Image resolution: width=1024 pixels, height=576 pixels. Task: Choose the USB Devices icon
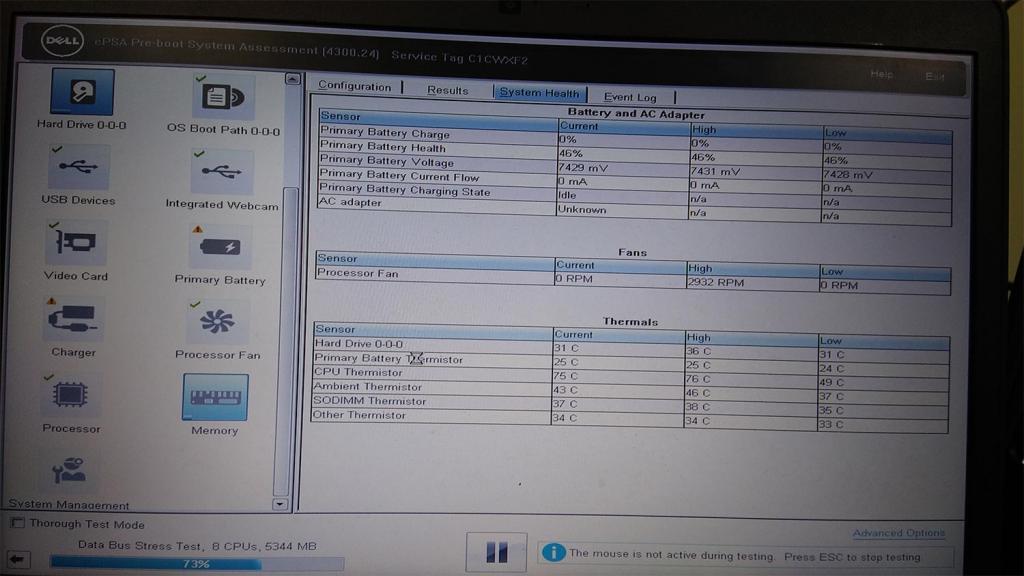[79, 168]
